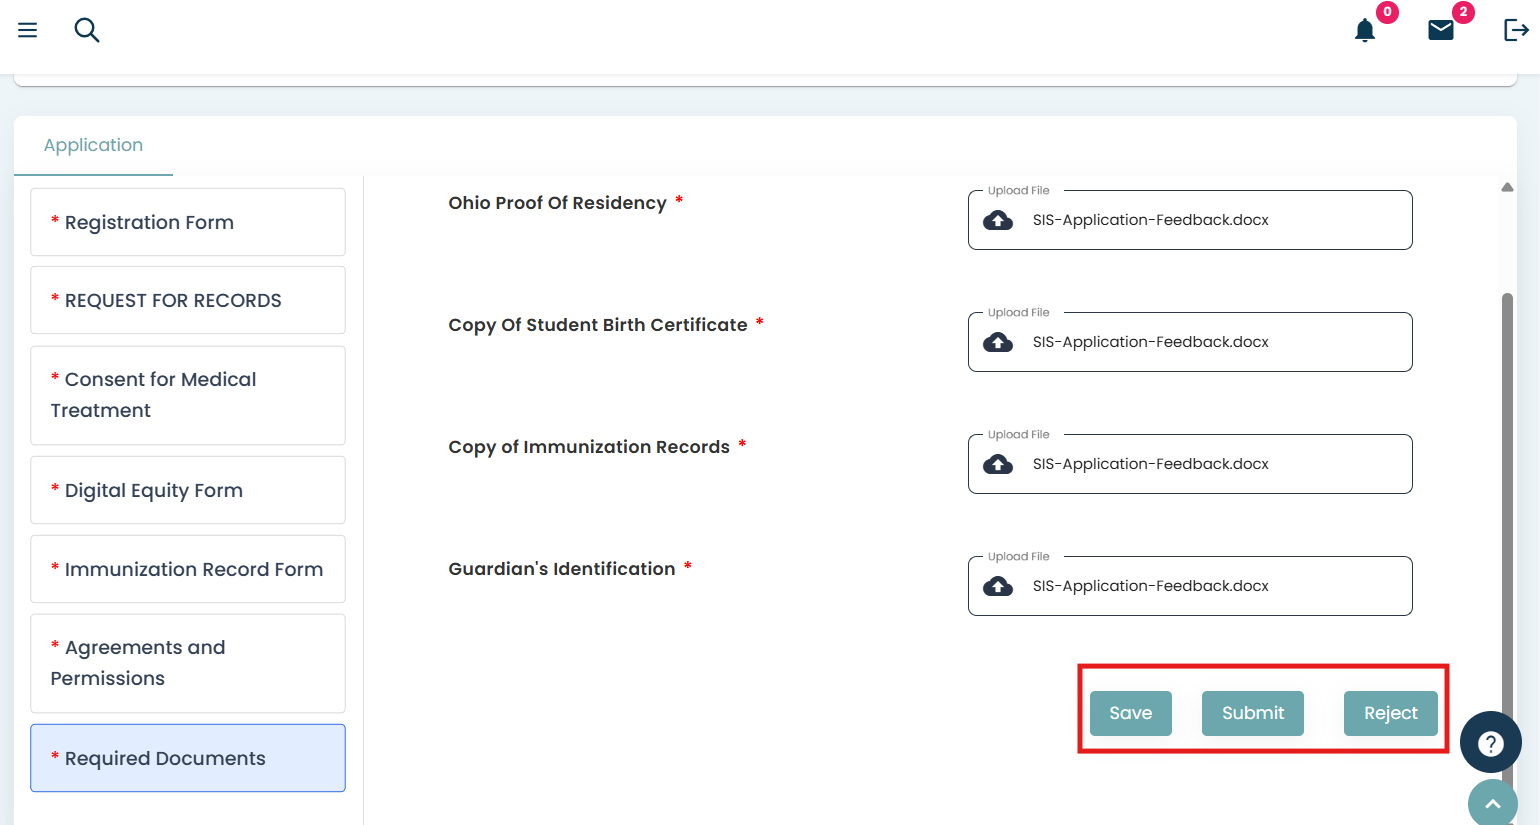
Task: Open Consent for Medical Treatment section
Action: (188, 395)
